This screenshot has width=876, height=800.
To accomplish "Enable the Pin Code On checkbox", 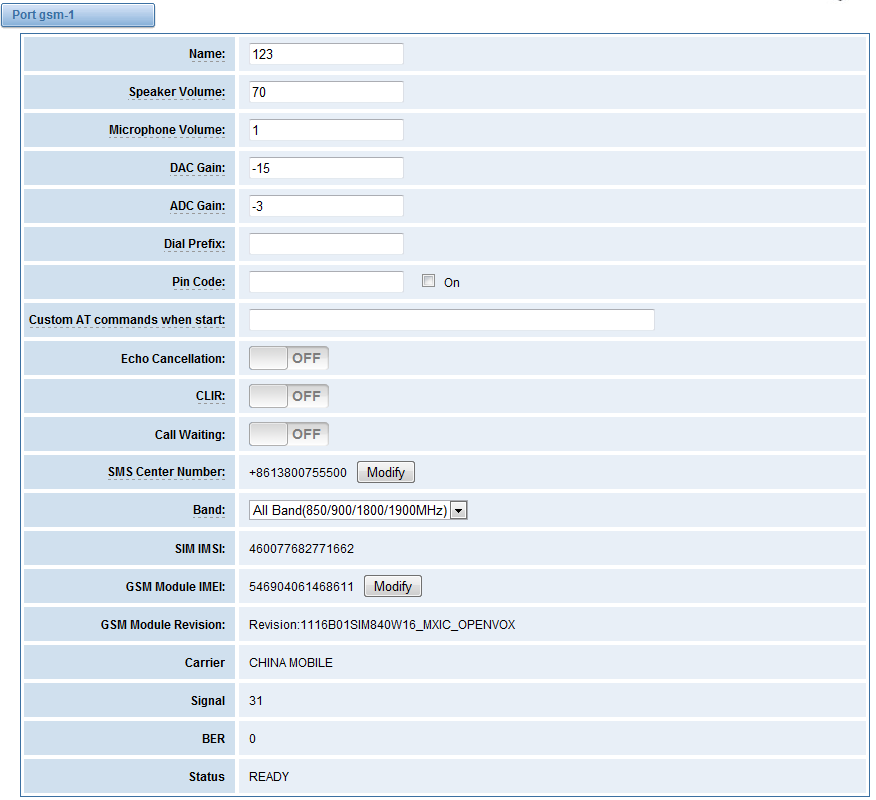I will (x=429, y=281).
